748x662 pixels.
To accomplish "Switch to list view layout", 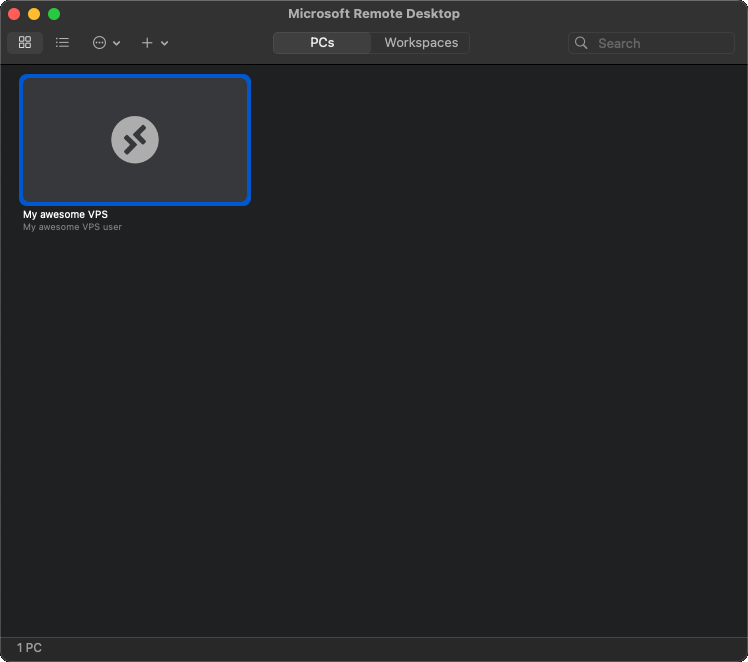I will [62, 43].
